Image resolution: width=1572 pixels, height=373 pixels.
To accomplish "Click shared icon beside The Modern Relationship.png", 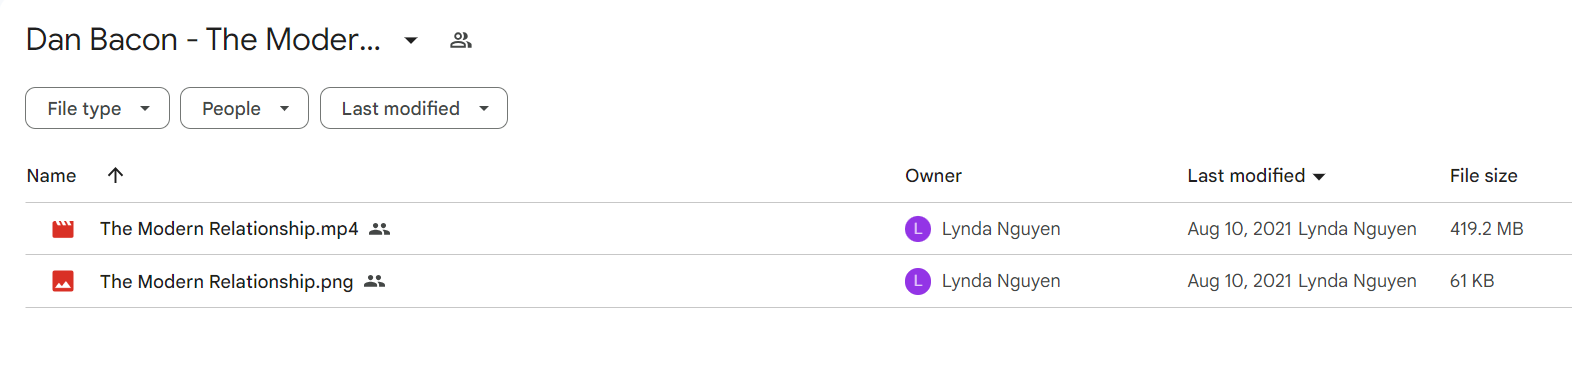I will [x=374, y=281].
